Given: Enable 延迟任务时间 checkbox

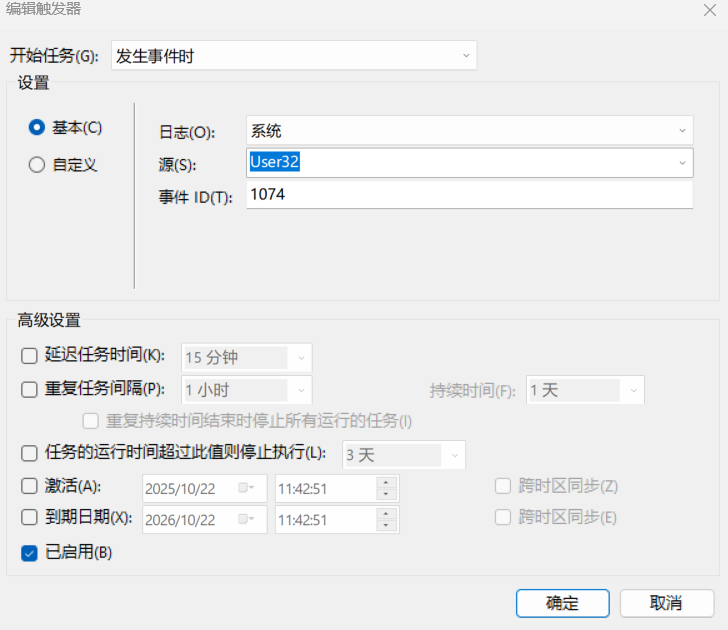Looking at the screenshot, I should point(29,356).
